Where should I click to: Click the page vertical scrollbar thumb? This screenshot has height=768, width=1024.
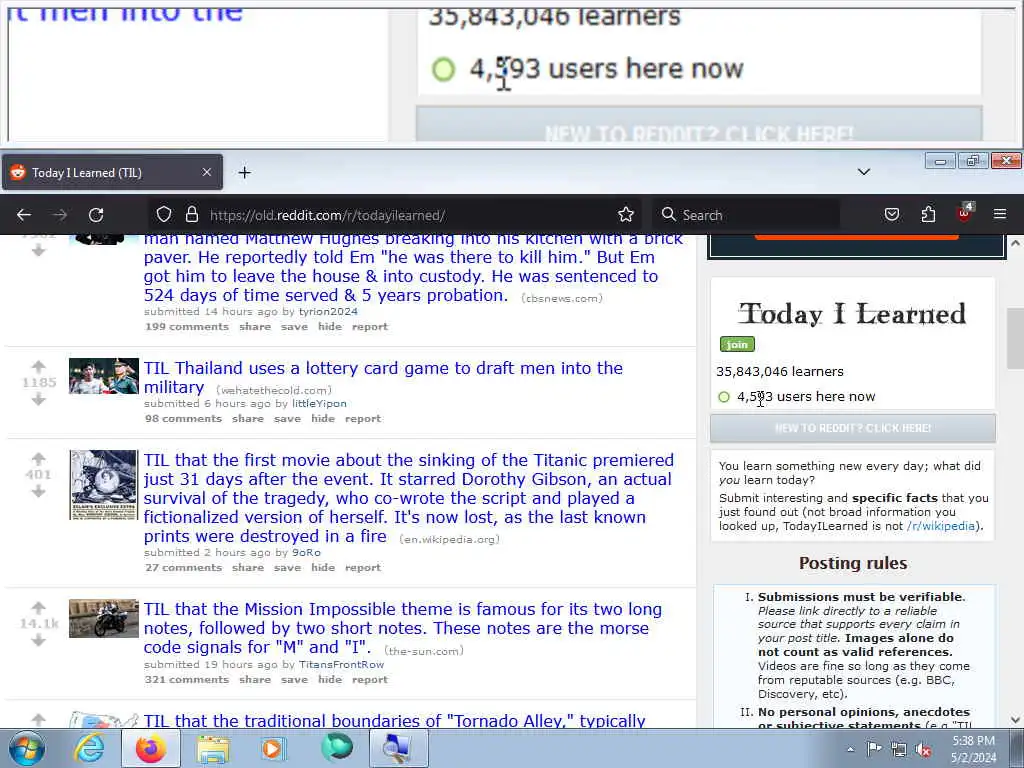point(1015,338)
